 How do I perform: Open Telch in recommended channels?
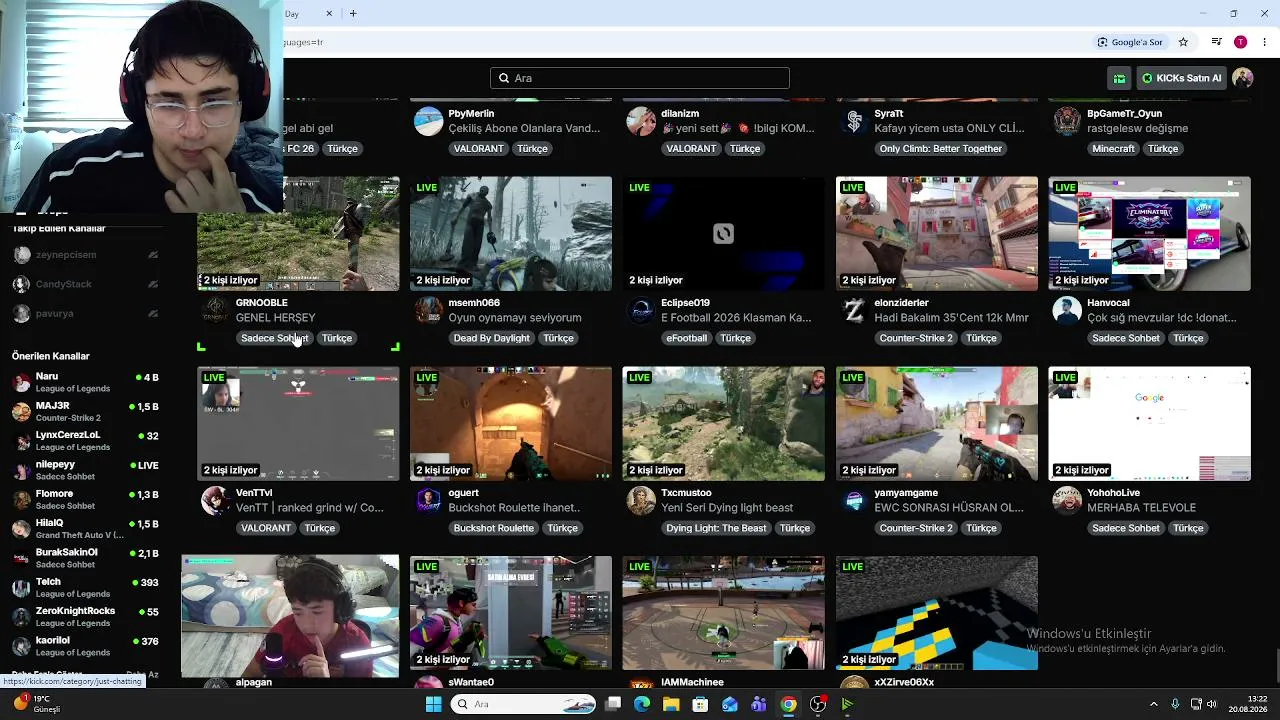pyautogui.click(x=85, y=587)
